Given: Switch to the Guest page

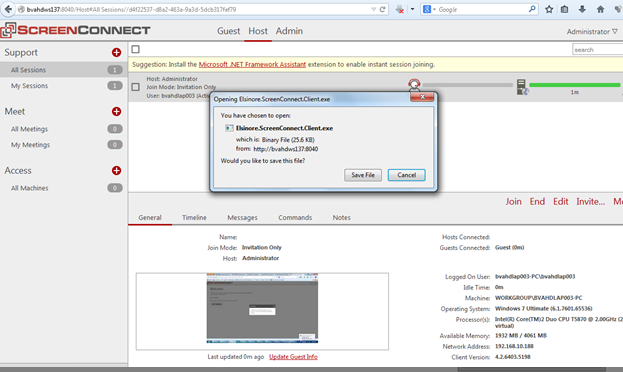Looking at the screenshot, I should pos(228,31).
